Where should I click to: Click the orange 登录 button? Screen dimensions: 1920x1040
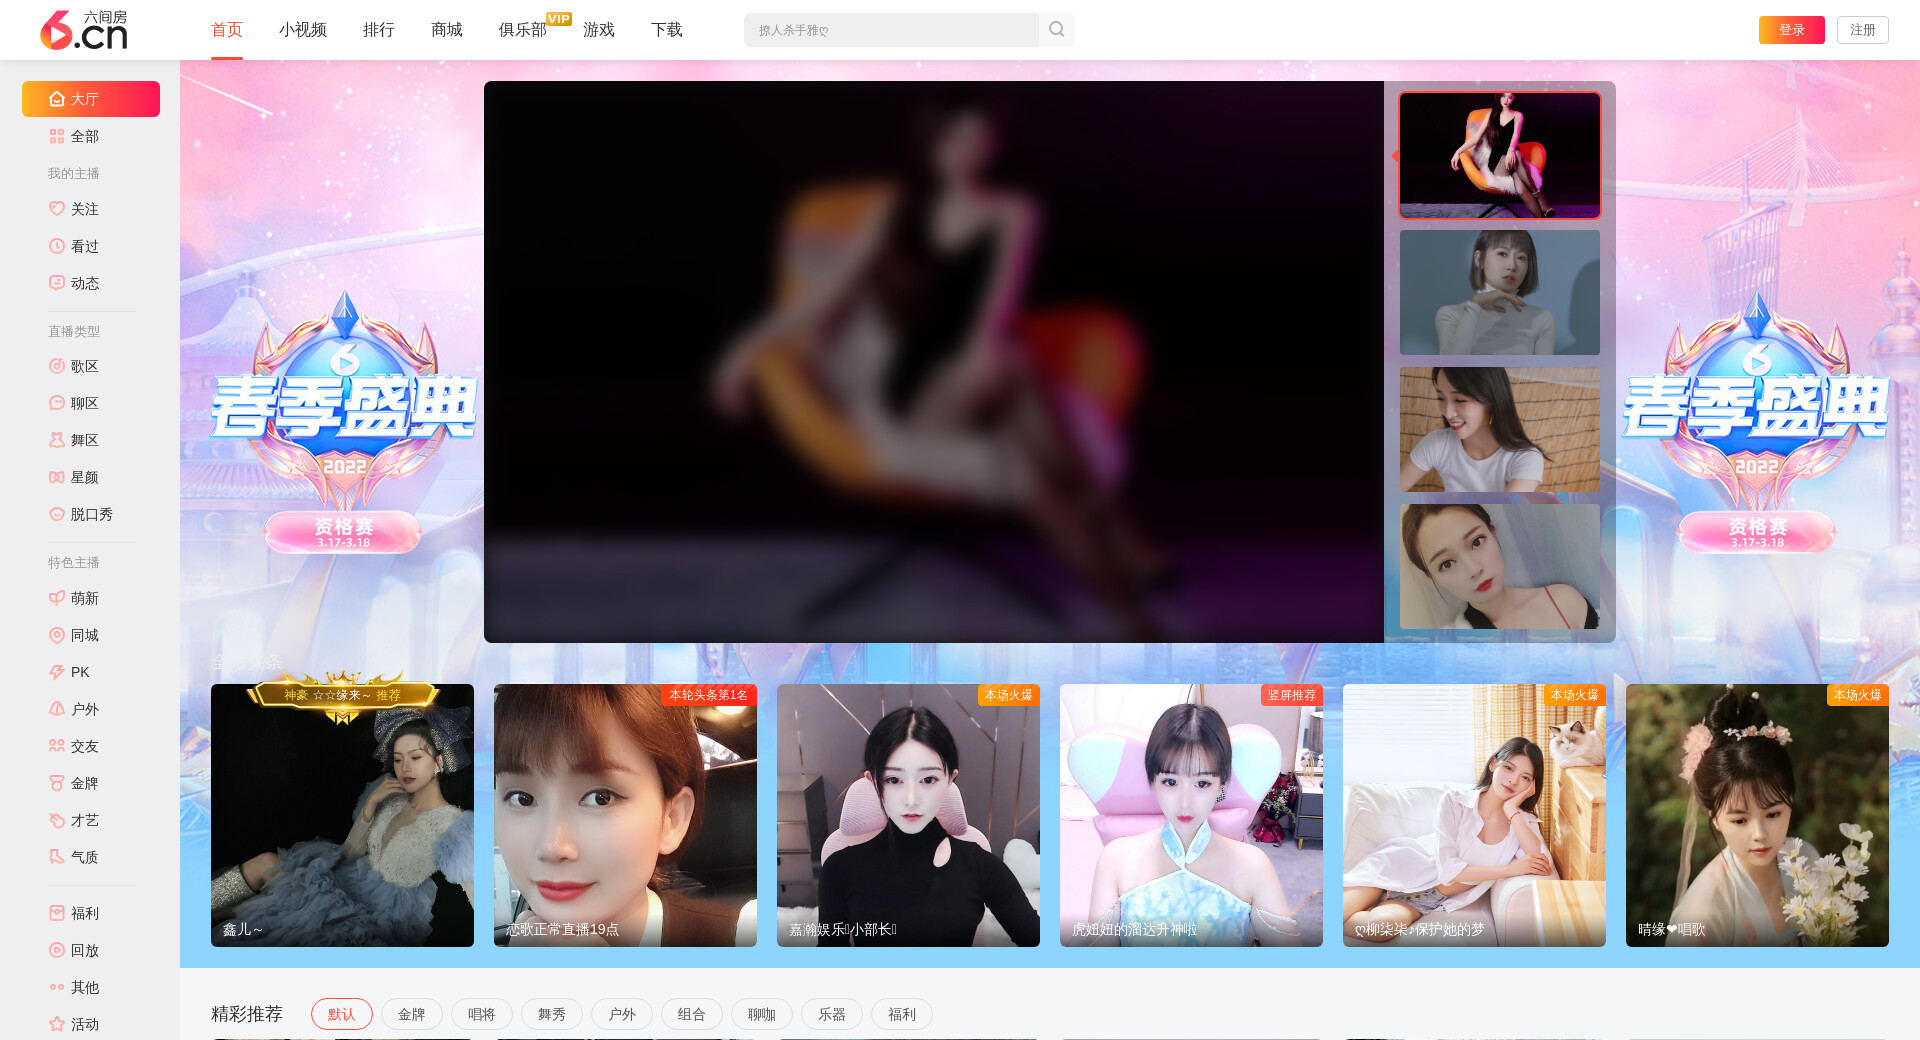pyautogui.click(x=1791, y=30)
